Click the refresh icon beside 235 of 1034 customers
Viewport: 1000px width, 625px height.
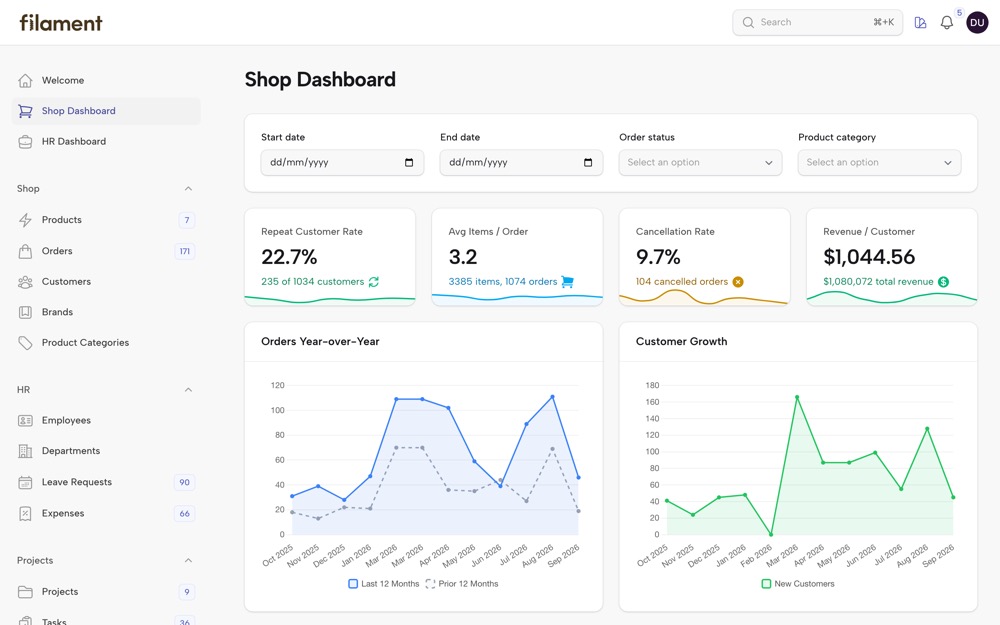click(374, 282)
